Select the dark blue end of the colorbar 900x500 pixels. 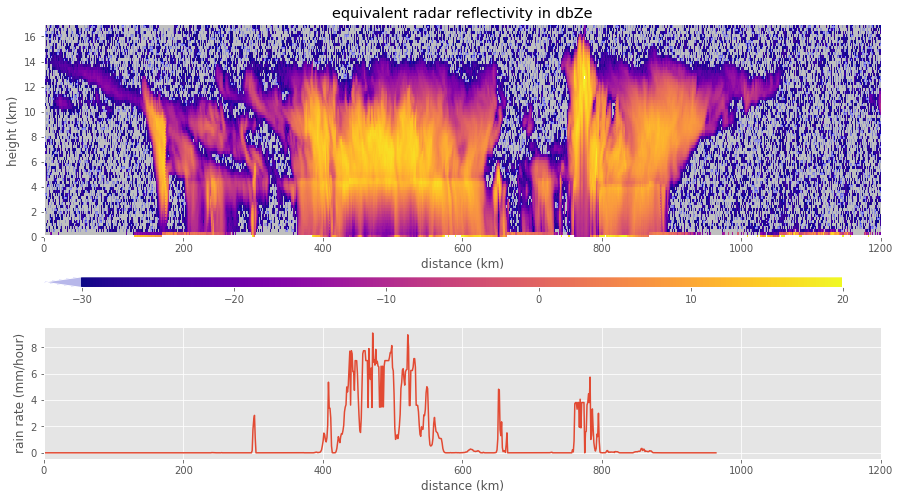[x=88, y=282]
